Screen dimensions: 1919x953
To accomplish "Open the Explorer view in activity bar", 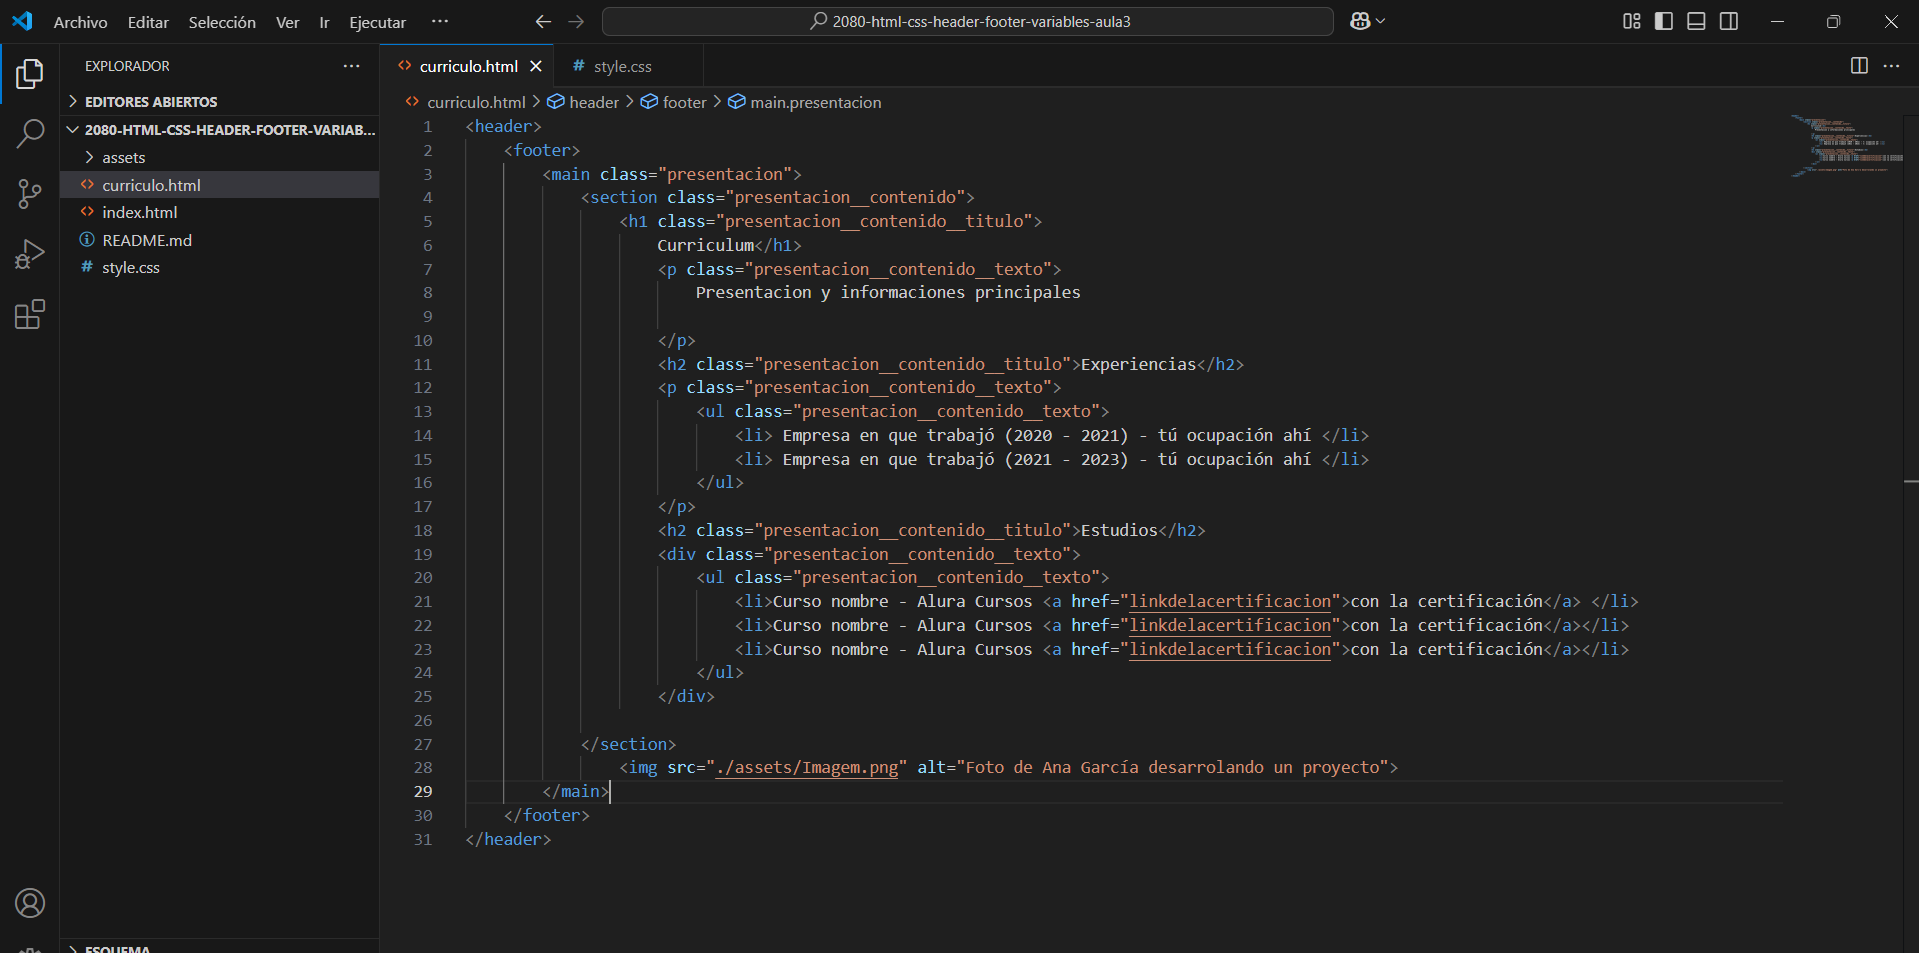I will pyautogui.click(x=30, y=73).
